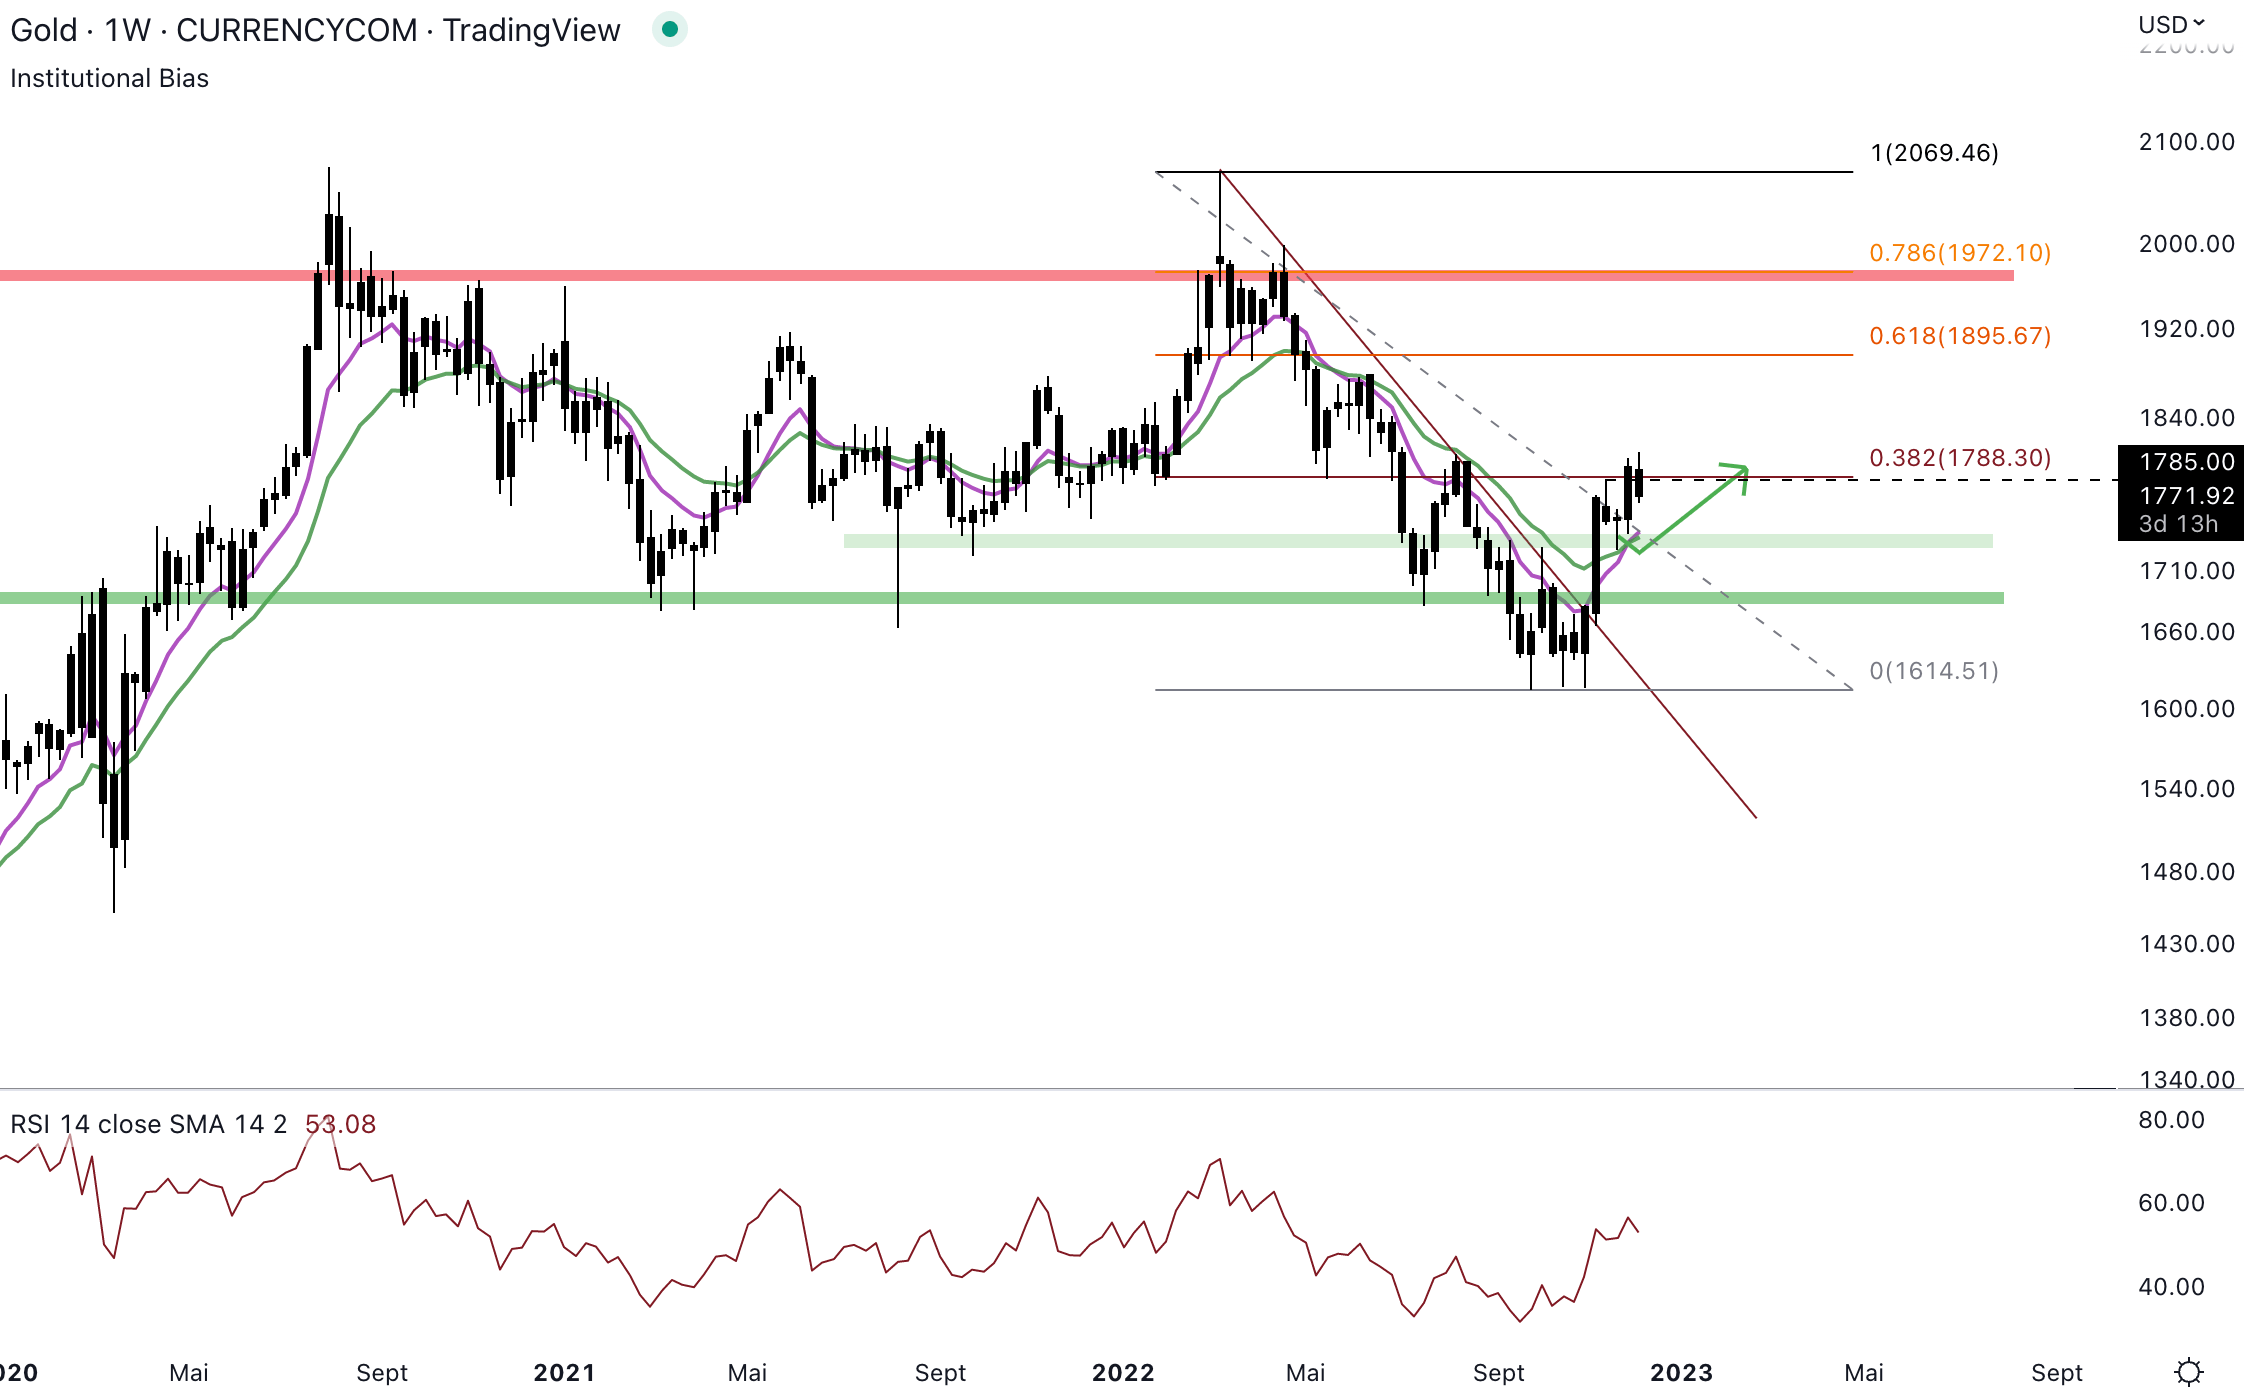Click the 0.382(1788.30) Fibonacci label

pos(1960,458)
